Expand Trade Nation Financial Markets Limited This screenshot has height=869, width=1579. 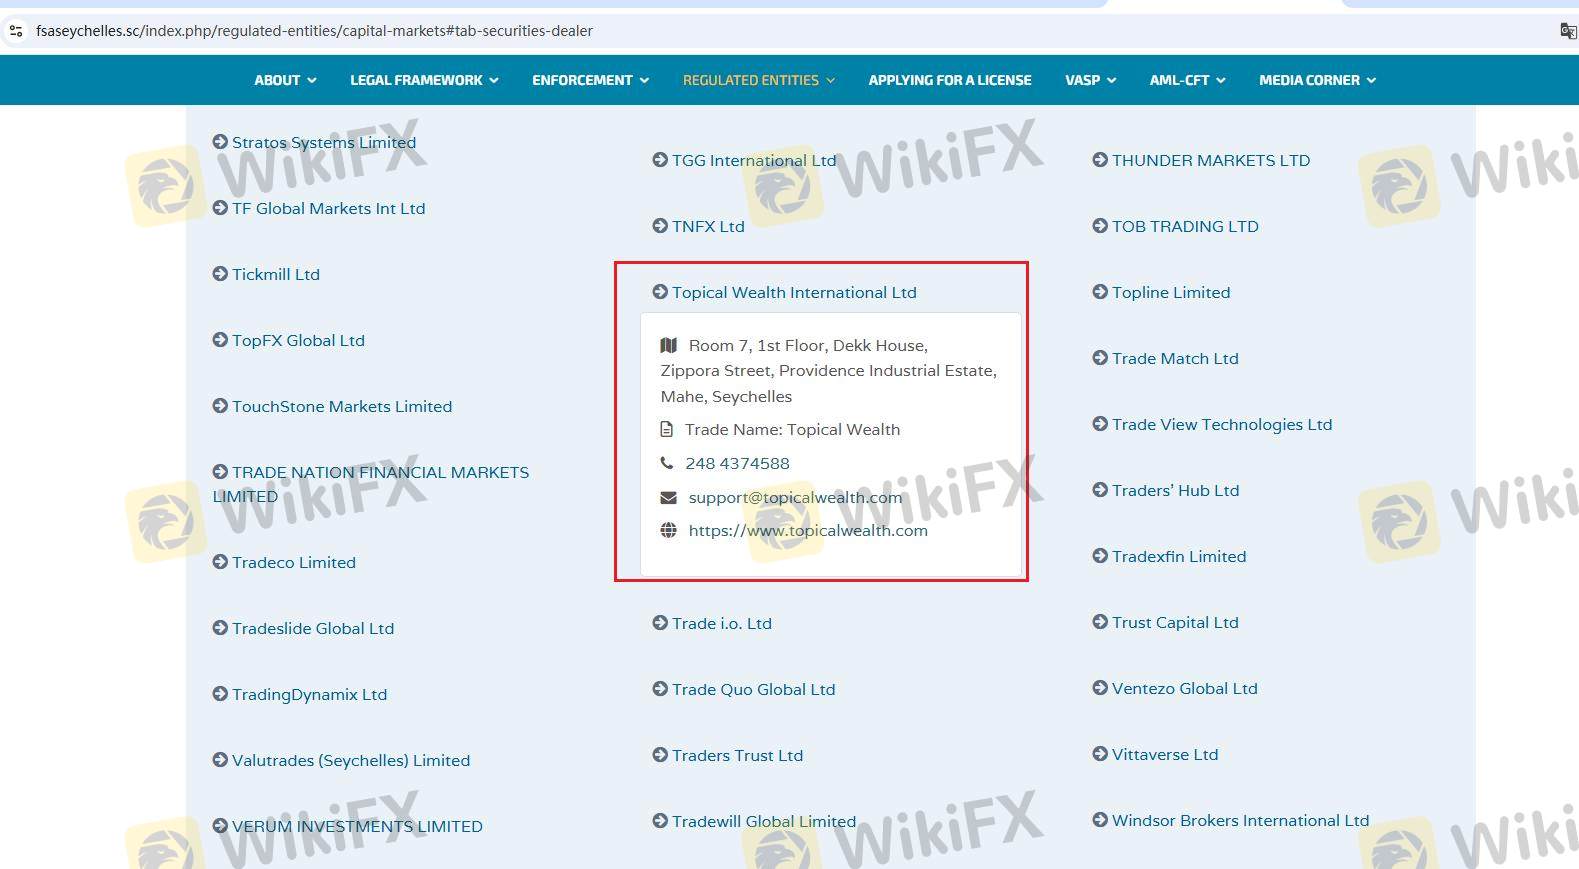pos(380,473)
